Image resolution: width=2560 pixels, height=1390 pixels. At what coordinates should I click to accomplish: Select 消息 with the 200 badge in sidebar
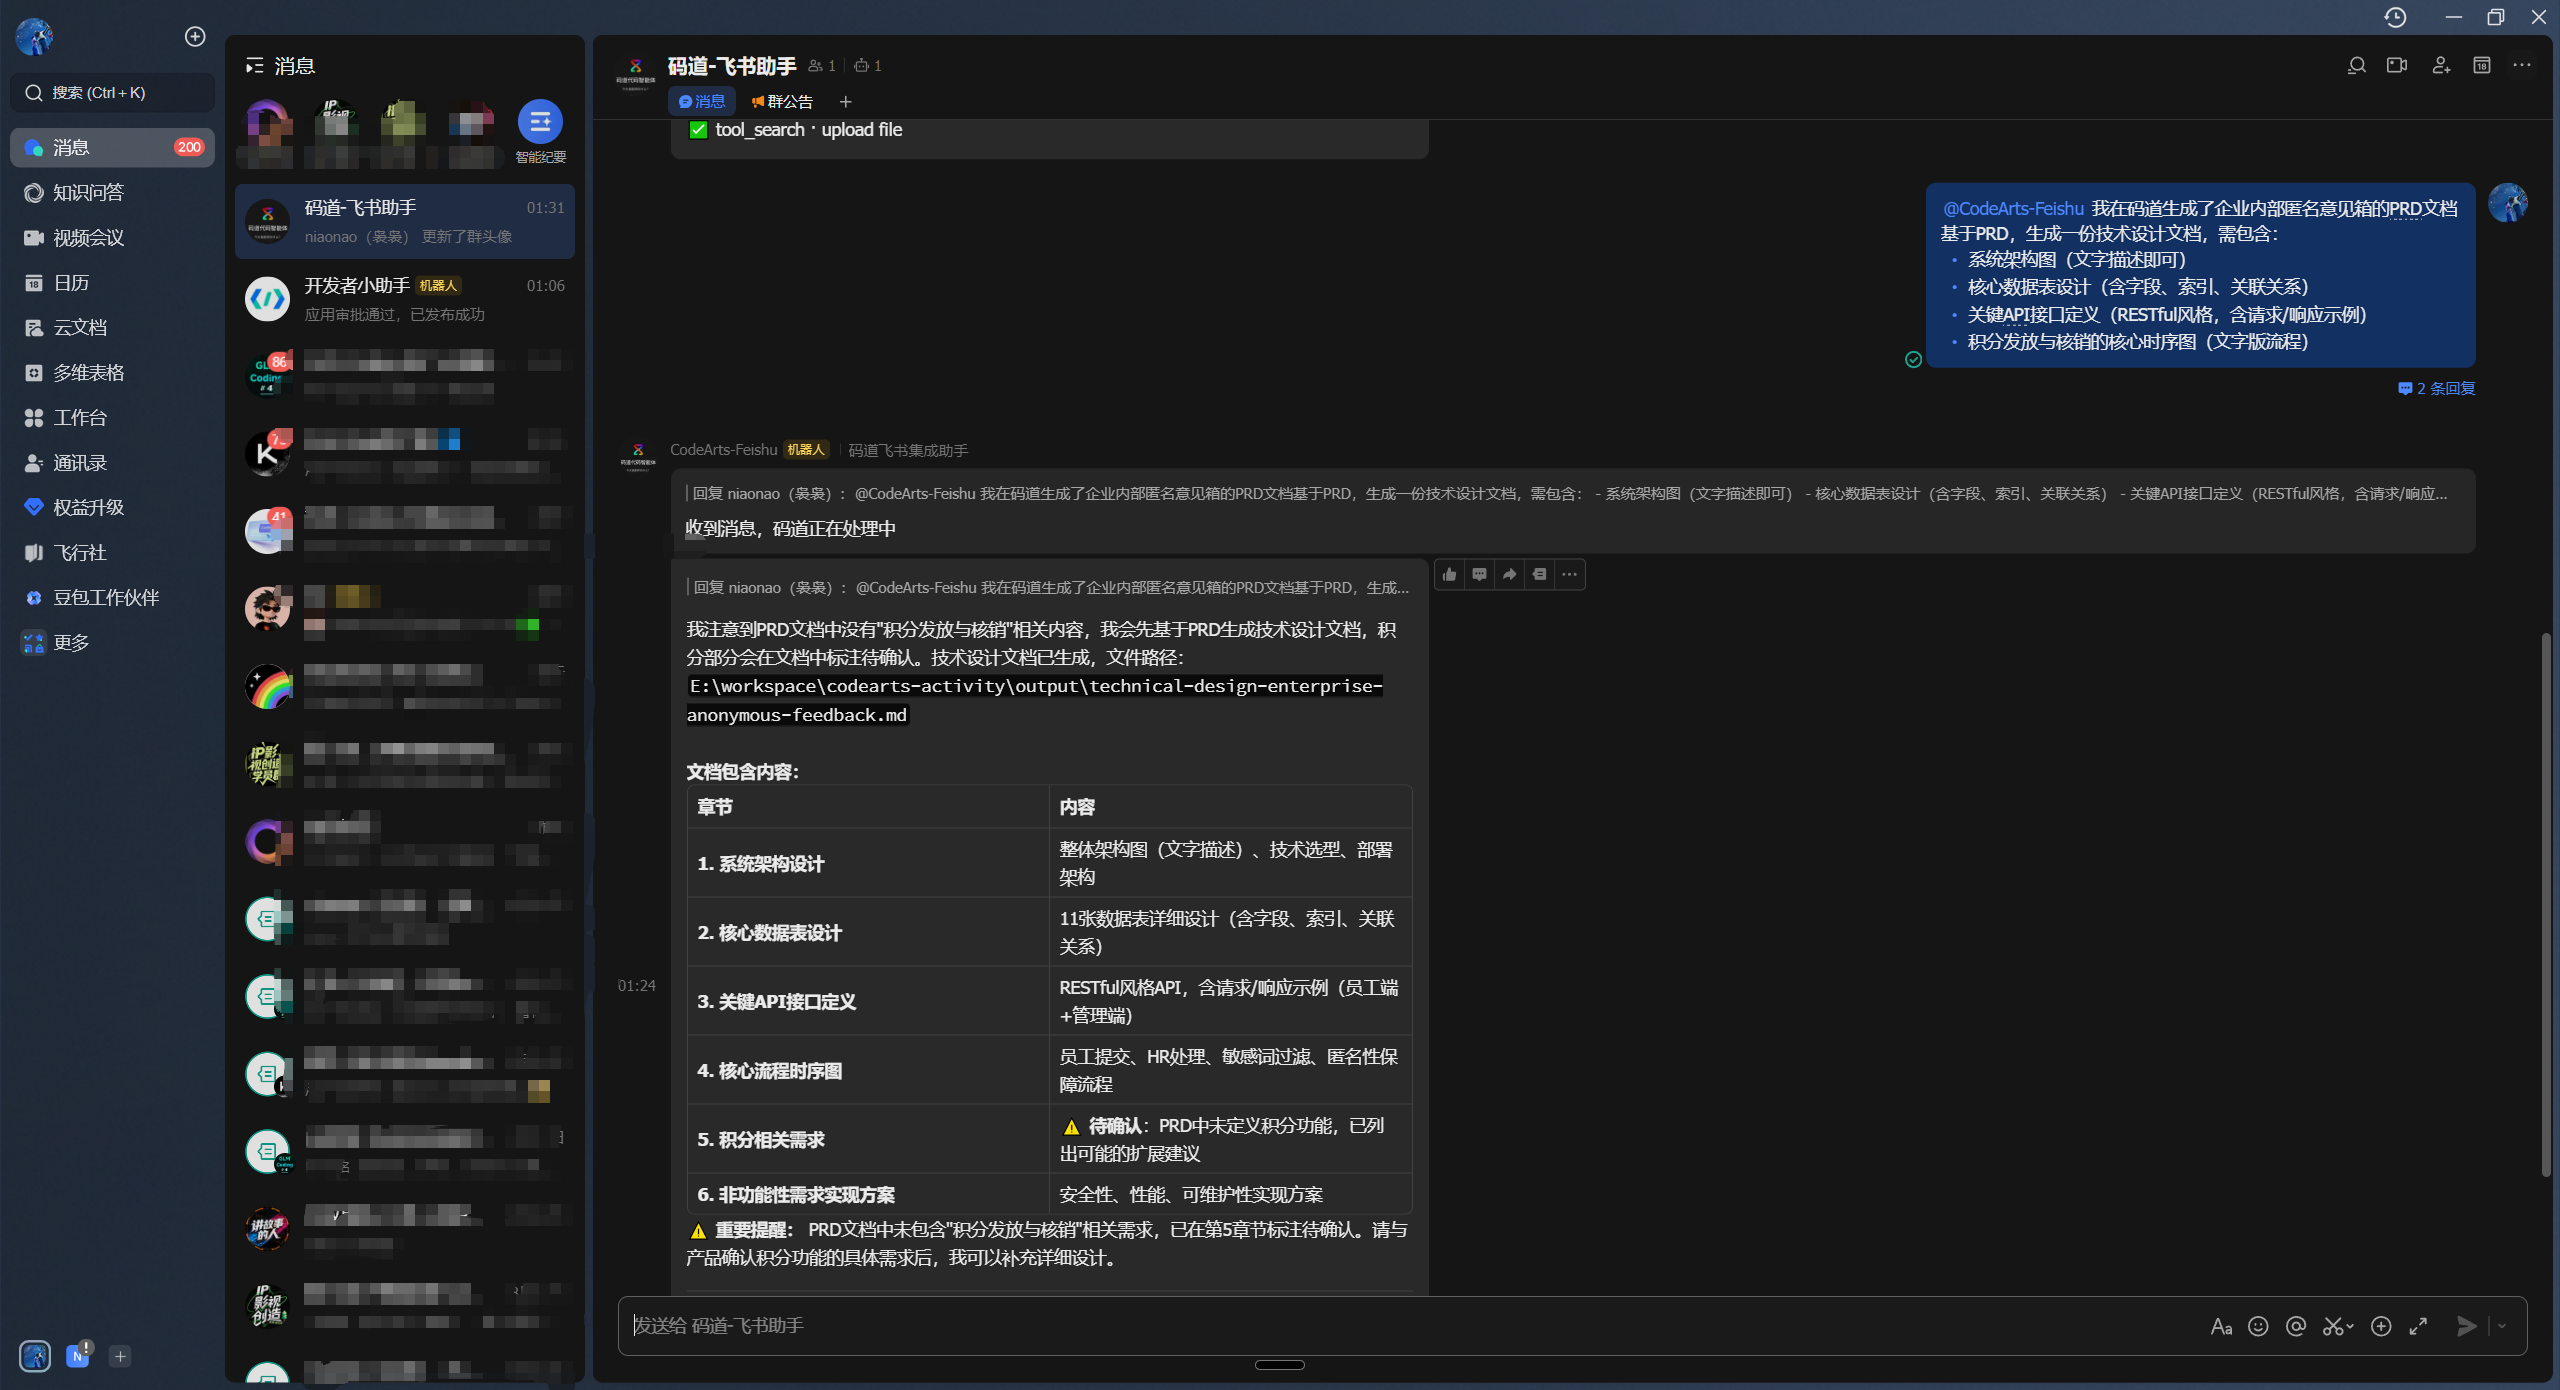[112, 148]
